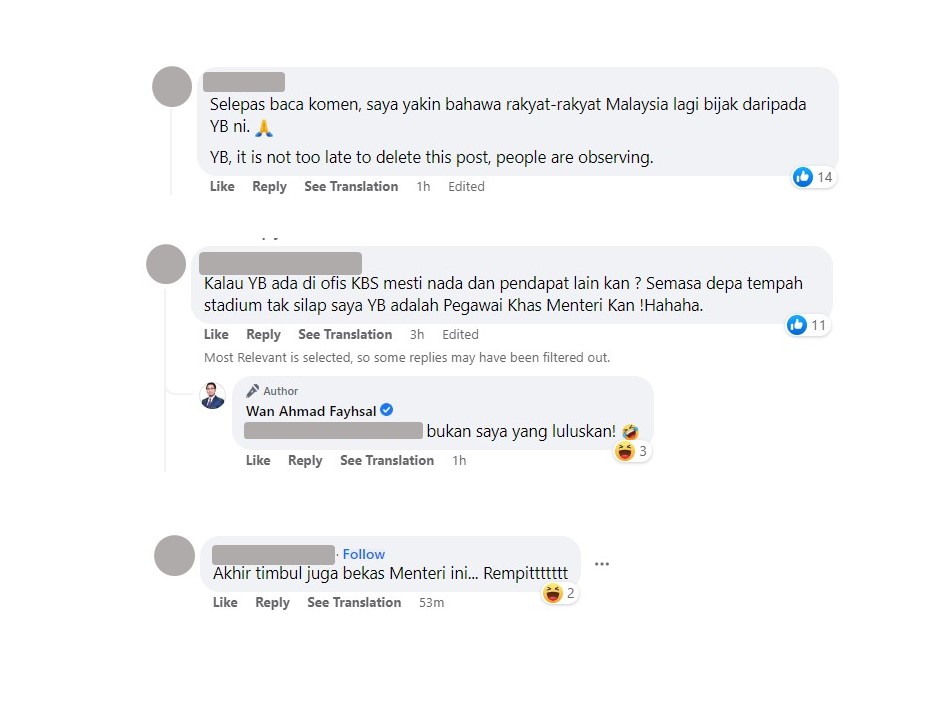
Task: Like the 'Selepas baca komen' comment
Action: tap(222, 187)
